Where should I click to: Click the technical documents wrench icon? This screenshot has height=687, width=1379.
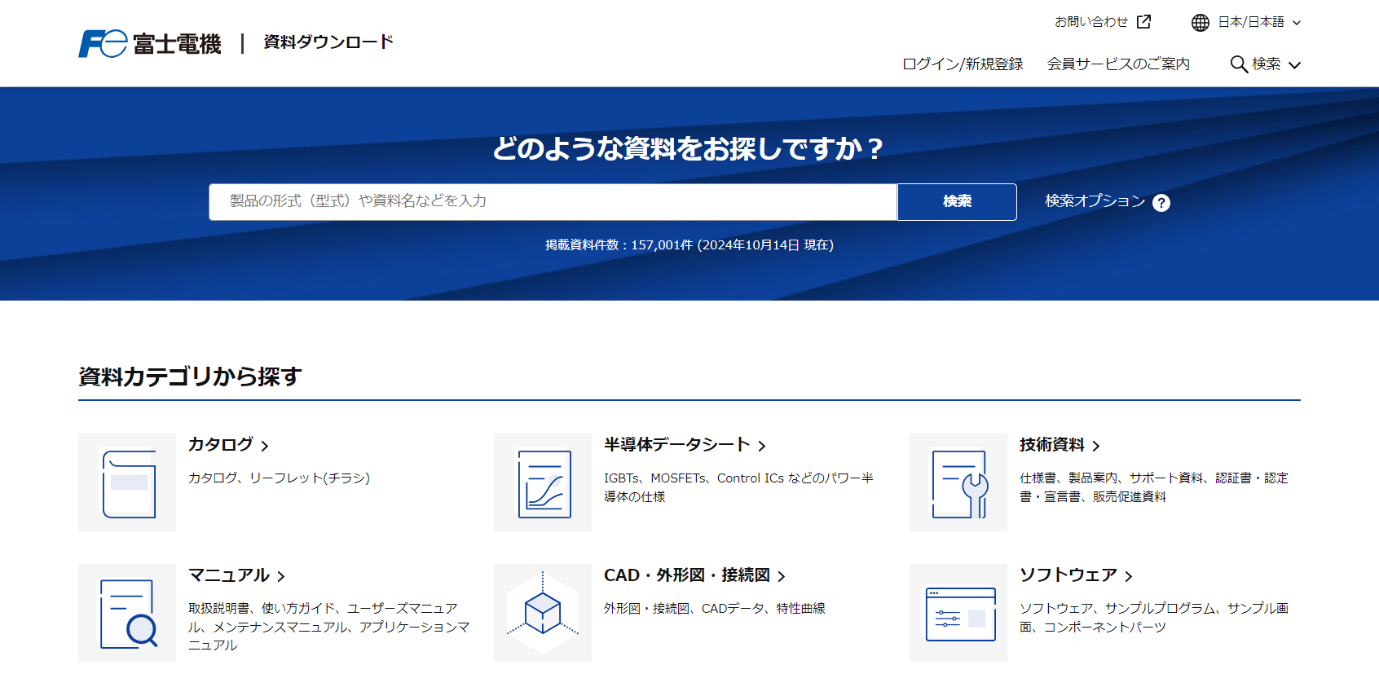pos(958,483)
